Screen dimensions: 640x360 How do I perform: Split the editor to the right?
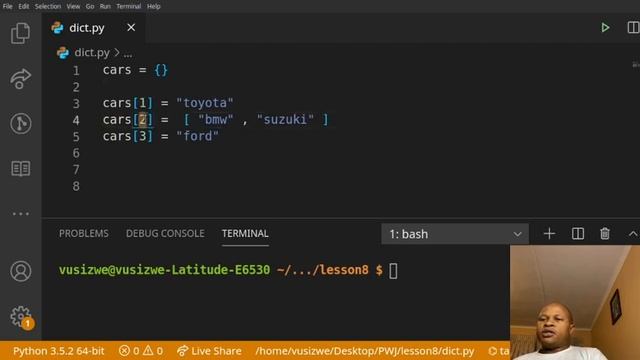633,28
